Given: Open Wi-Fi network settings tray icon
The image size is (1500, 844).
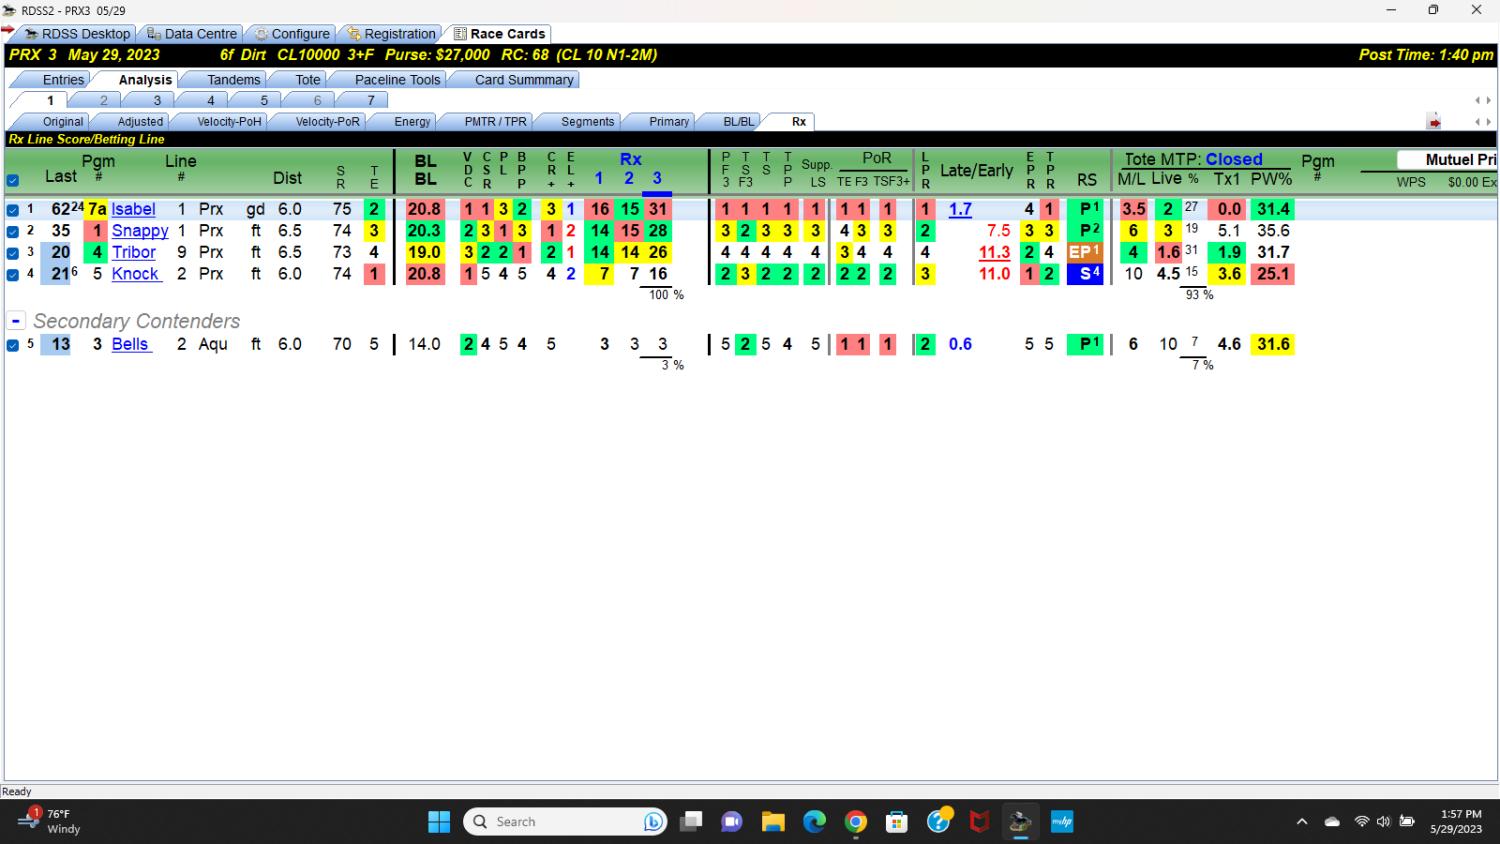Looking at the screenshot, I should coord(1361,822).
